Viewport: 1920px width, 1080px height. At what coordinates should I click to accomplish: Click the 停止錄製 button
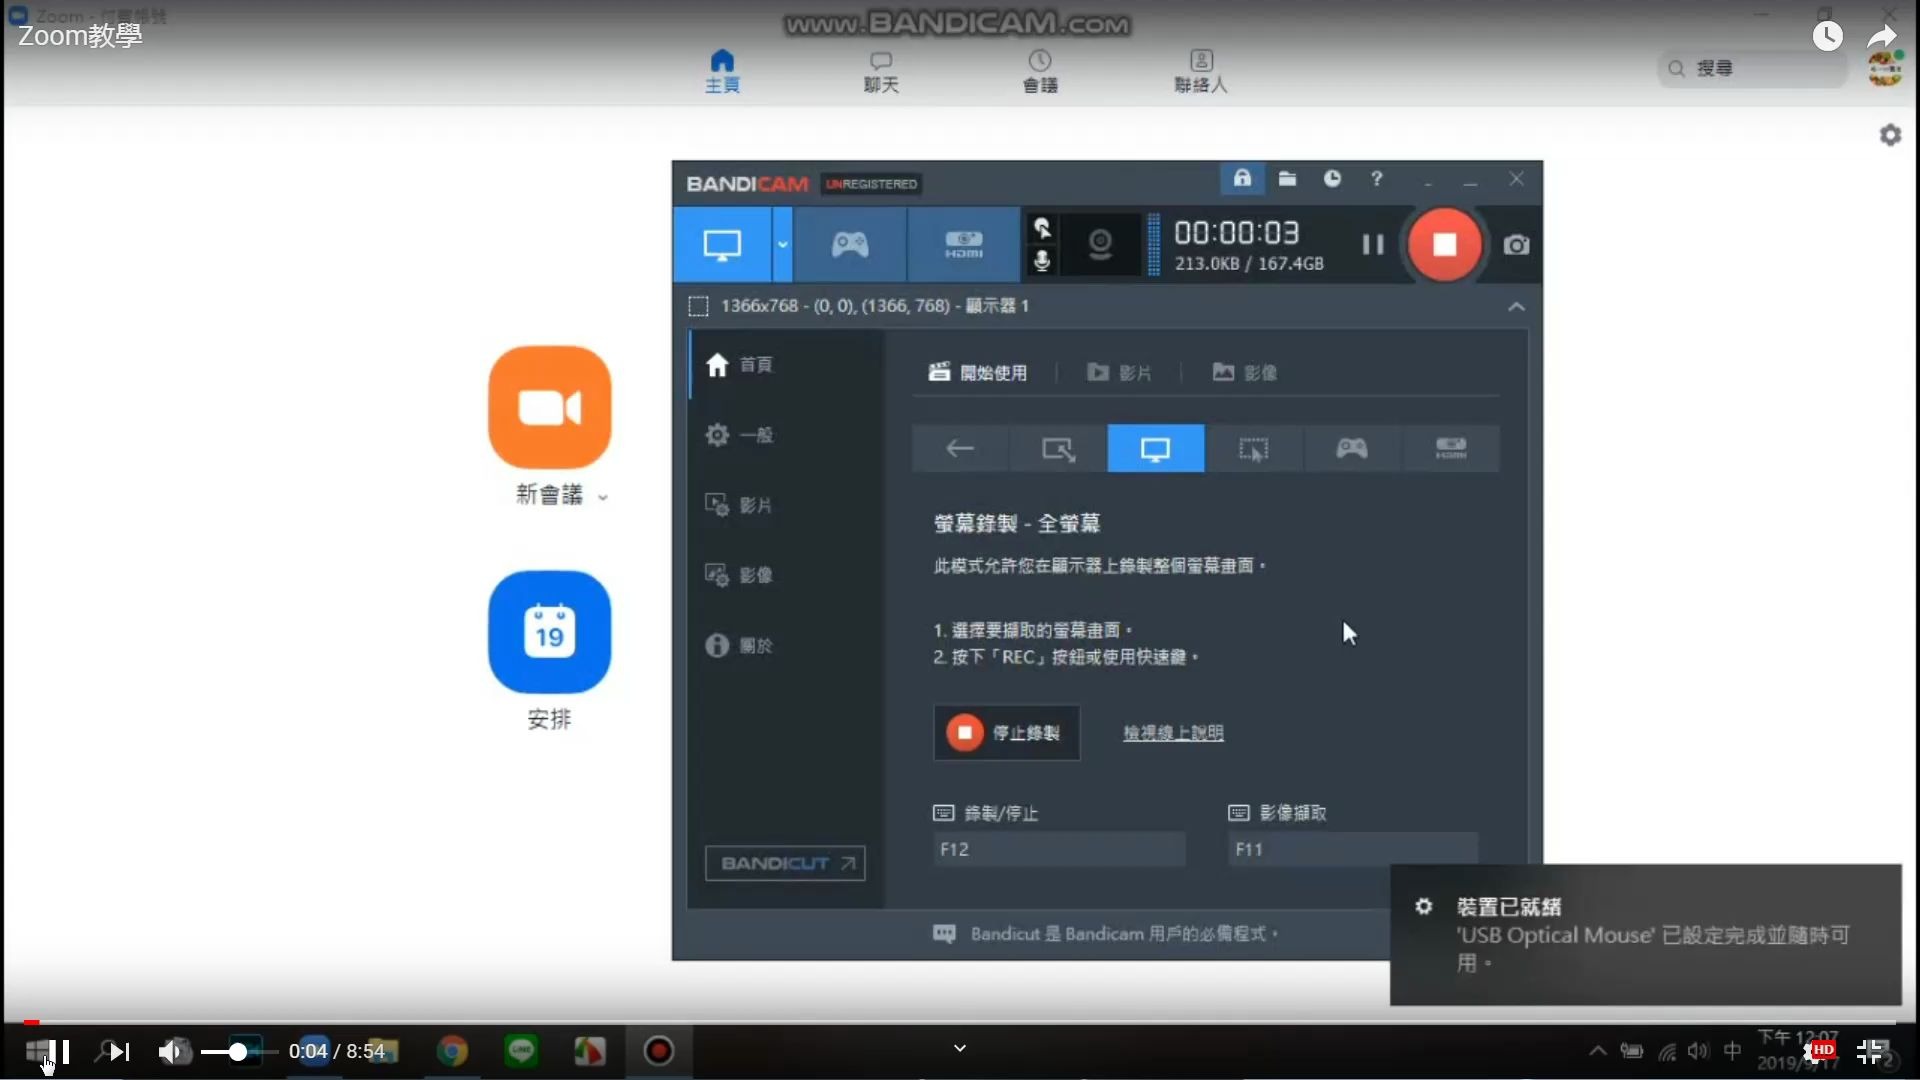click(x=1007, y=733)
